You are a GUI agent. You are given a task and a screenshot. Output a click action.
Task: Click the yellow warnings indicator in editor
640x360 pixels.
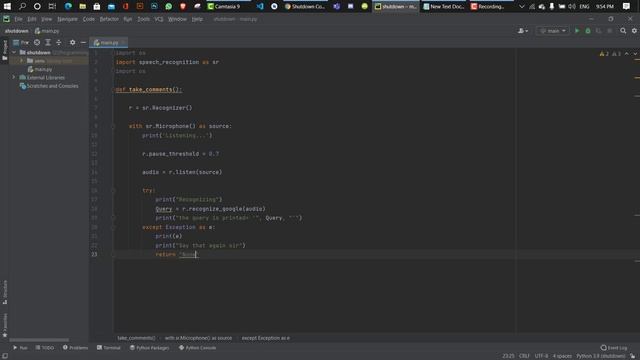(x=604, y=54)
